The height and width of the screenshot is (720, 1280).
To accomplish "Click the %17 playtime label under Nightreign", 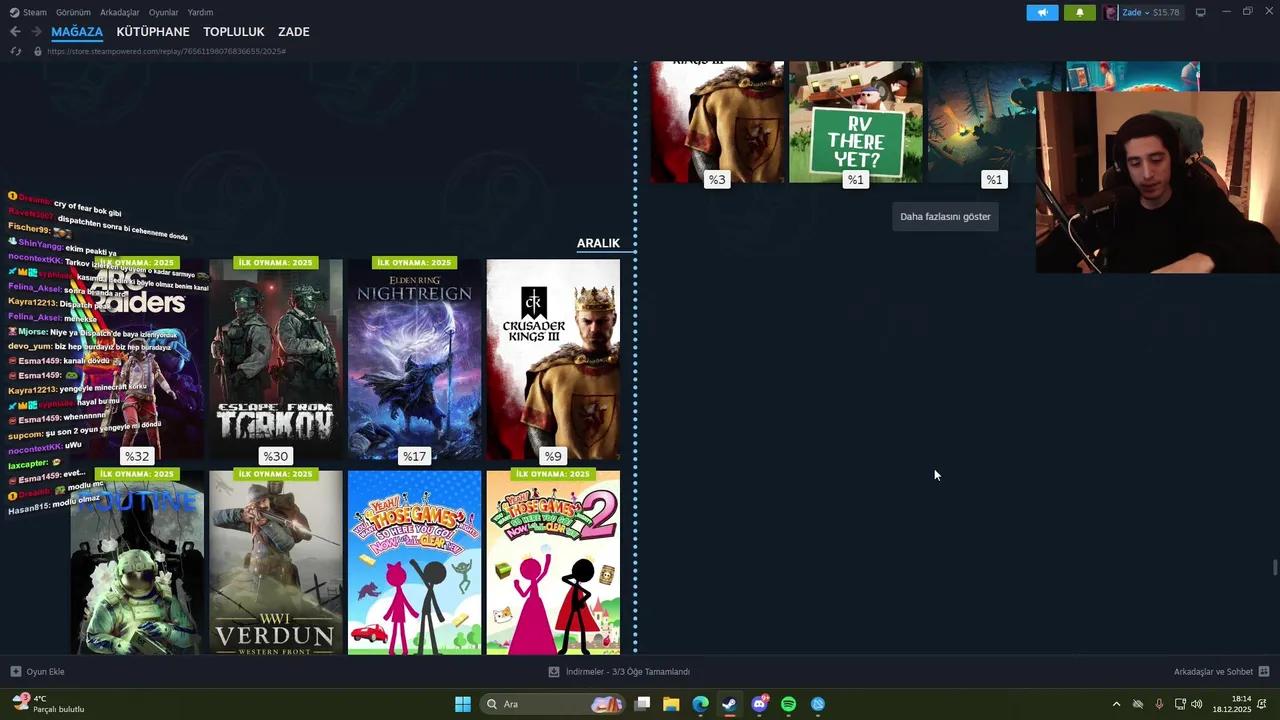I will [x=414, y=456].
